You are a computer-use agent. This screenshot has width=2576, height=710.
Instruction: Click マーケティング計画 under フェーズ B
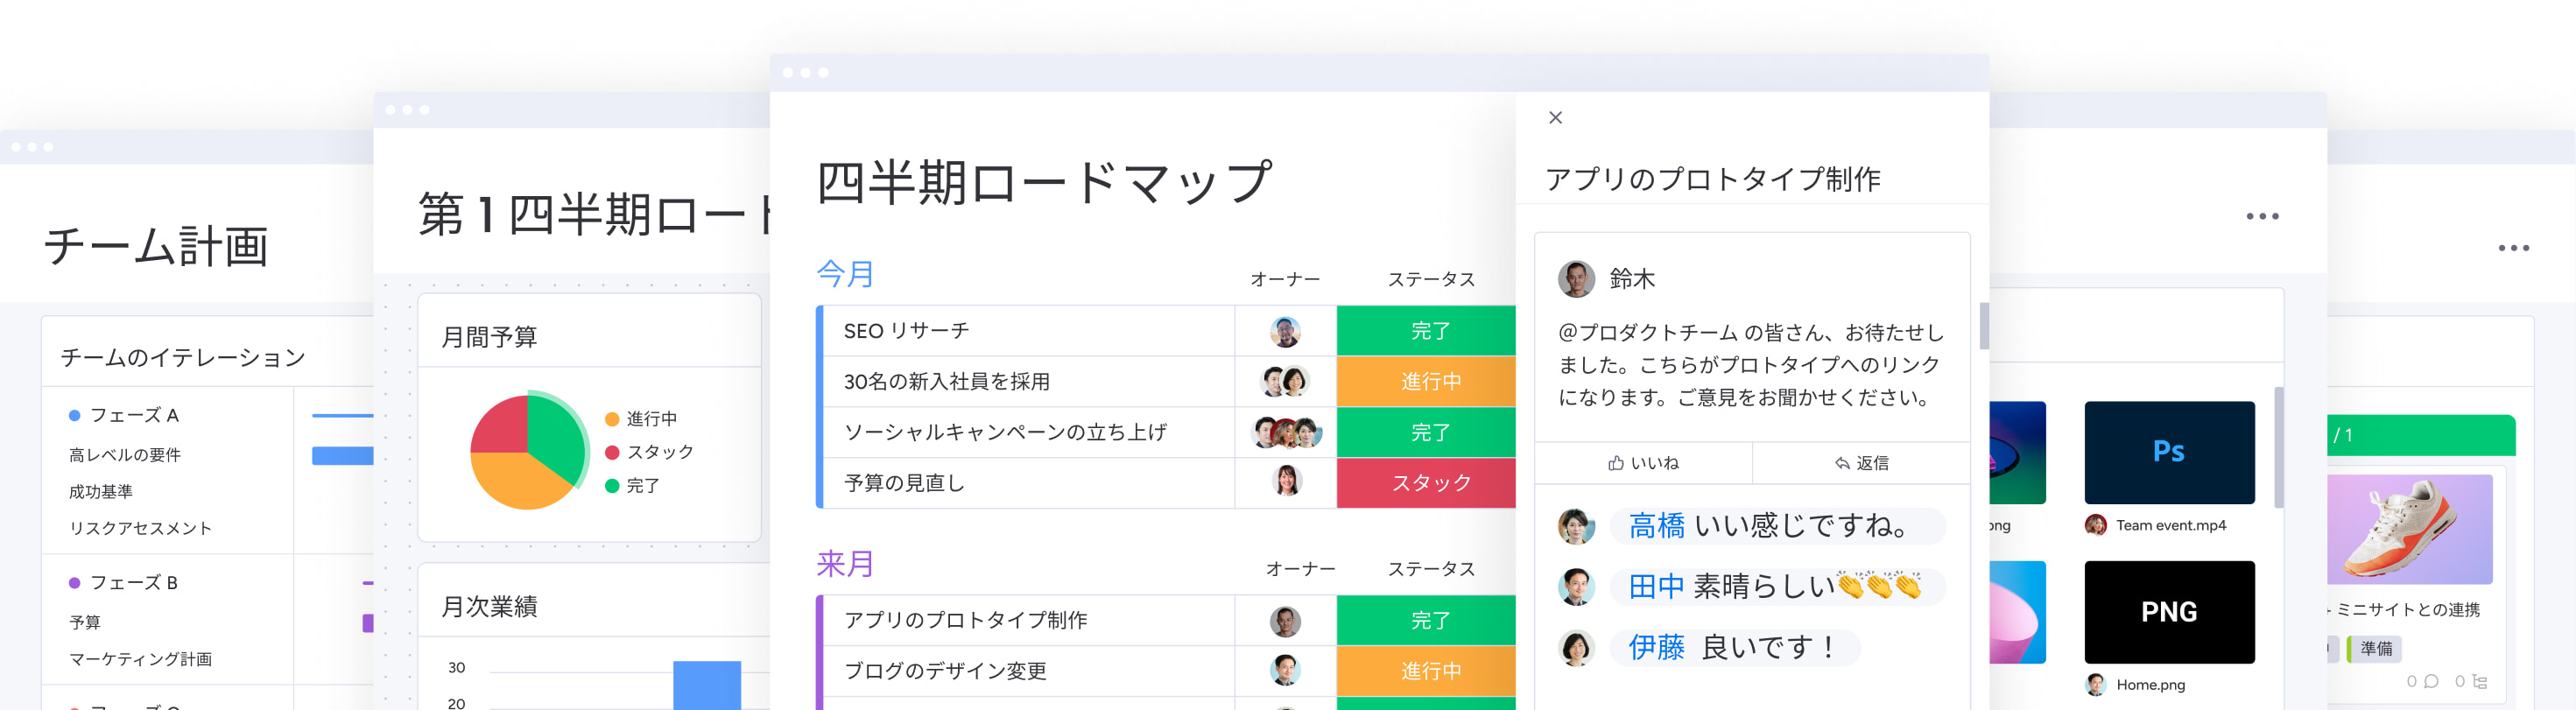coord(140,659)
